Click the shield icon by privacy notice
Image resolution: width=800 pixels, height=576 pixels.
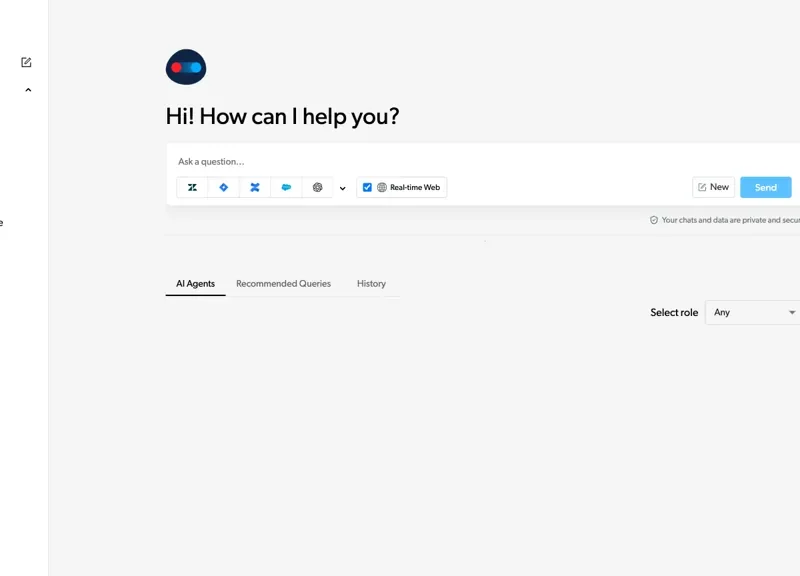[x=654, y=220]
